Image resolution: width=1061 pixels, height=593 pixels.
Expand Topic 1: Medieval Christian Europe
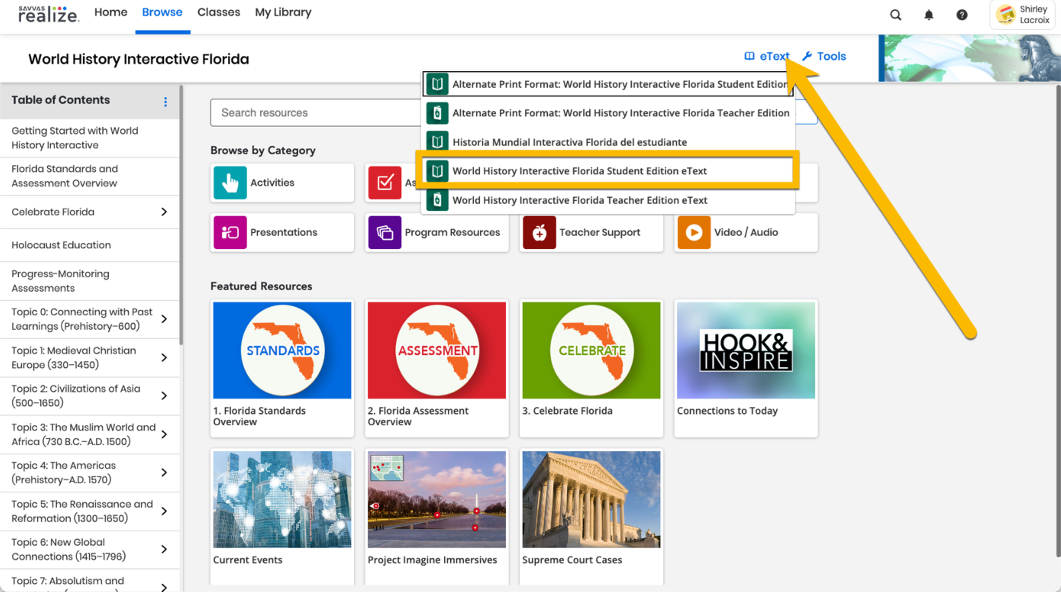click(x=164, y=358)
